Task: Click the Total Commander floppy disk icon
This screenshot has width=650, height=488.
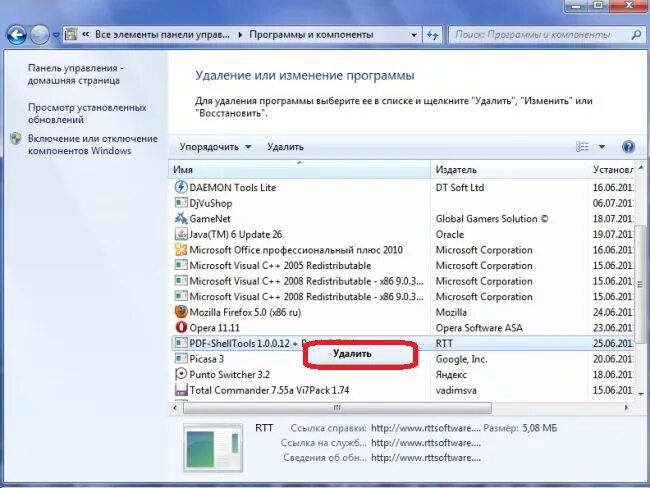Action: point(181,390)
